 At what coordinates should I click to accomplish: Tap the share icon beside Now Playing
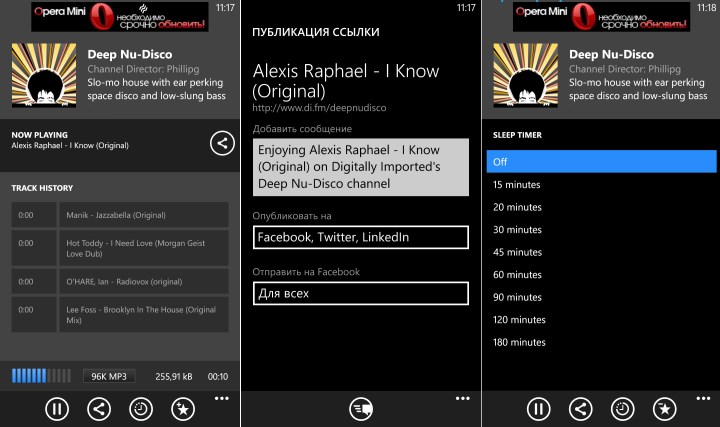pos(221,143)
